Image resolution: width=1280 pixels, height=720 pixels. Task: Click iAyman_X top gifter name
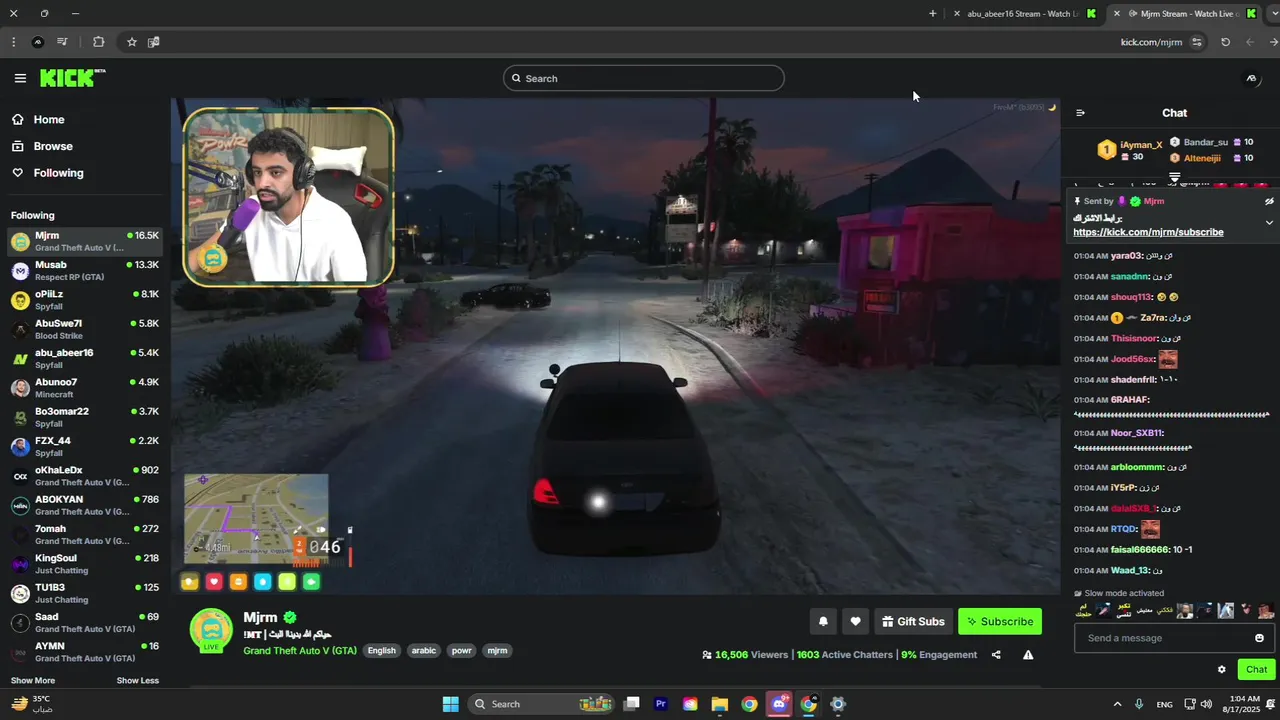pyautogui.click(x=1141, y=145)
